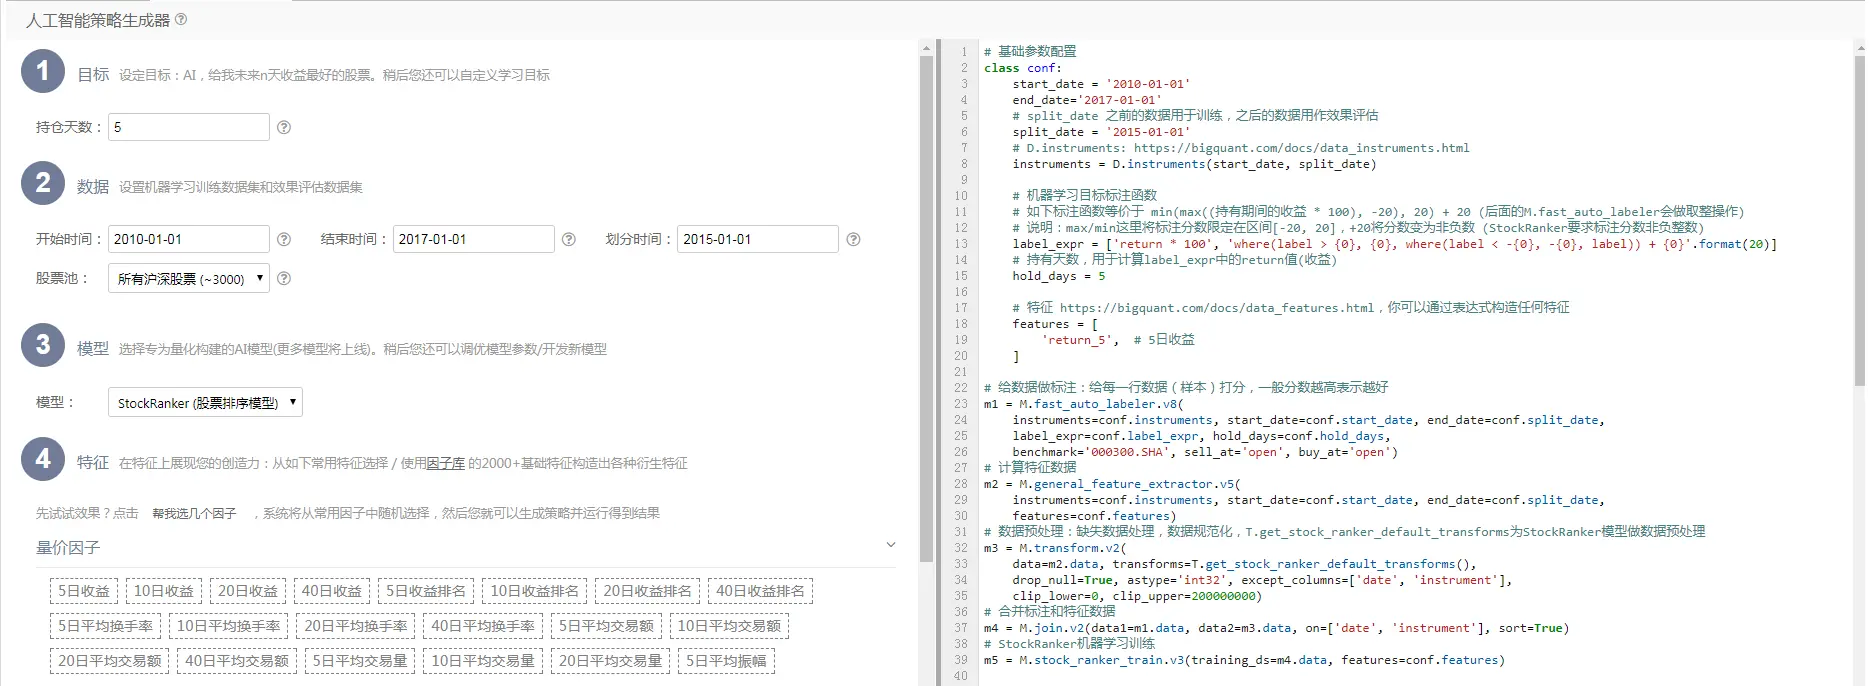Viewport: 1869px width, 686px height.
Task: Open the 模型 StockRanker dropdown
Action: [x=205, y=402]
